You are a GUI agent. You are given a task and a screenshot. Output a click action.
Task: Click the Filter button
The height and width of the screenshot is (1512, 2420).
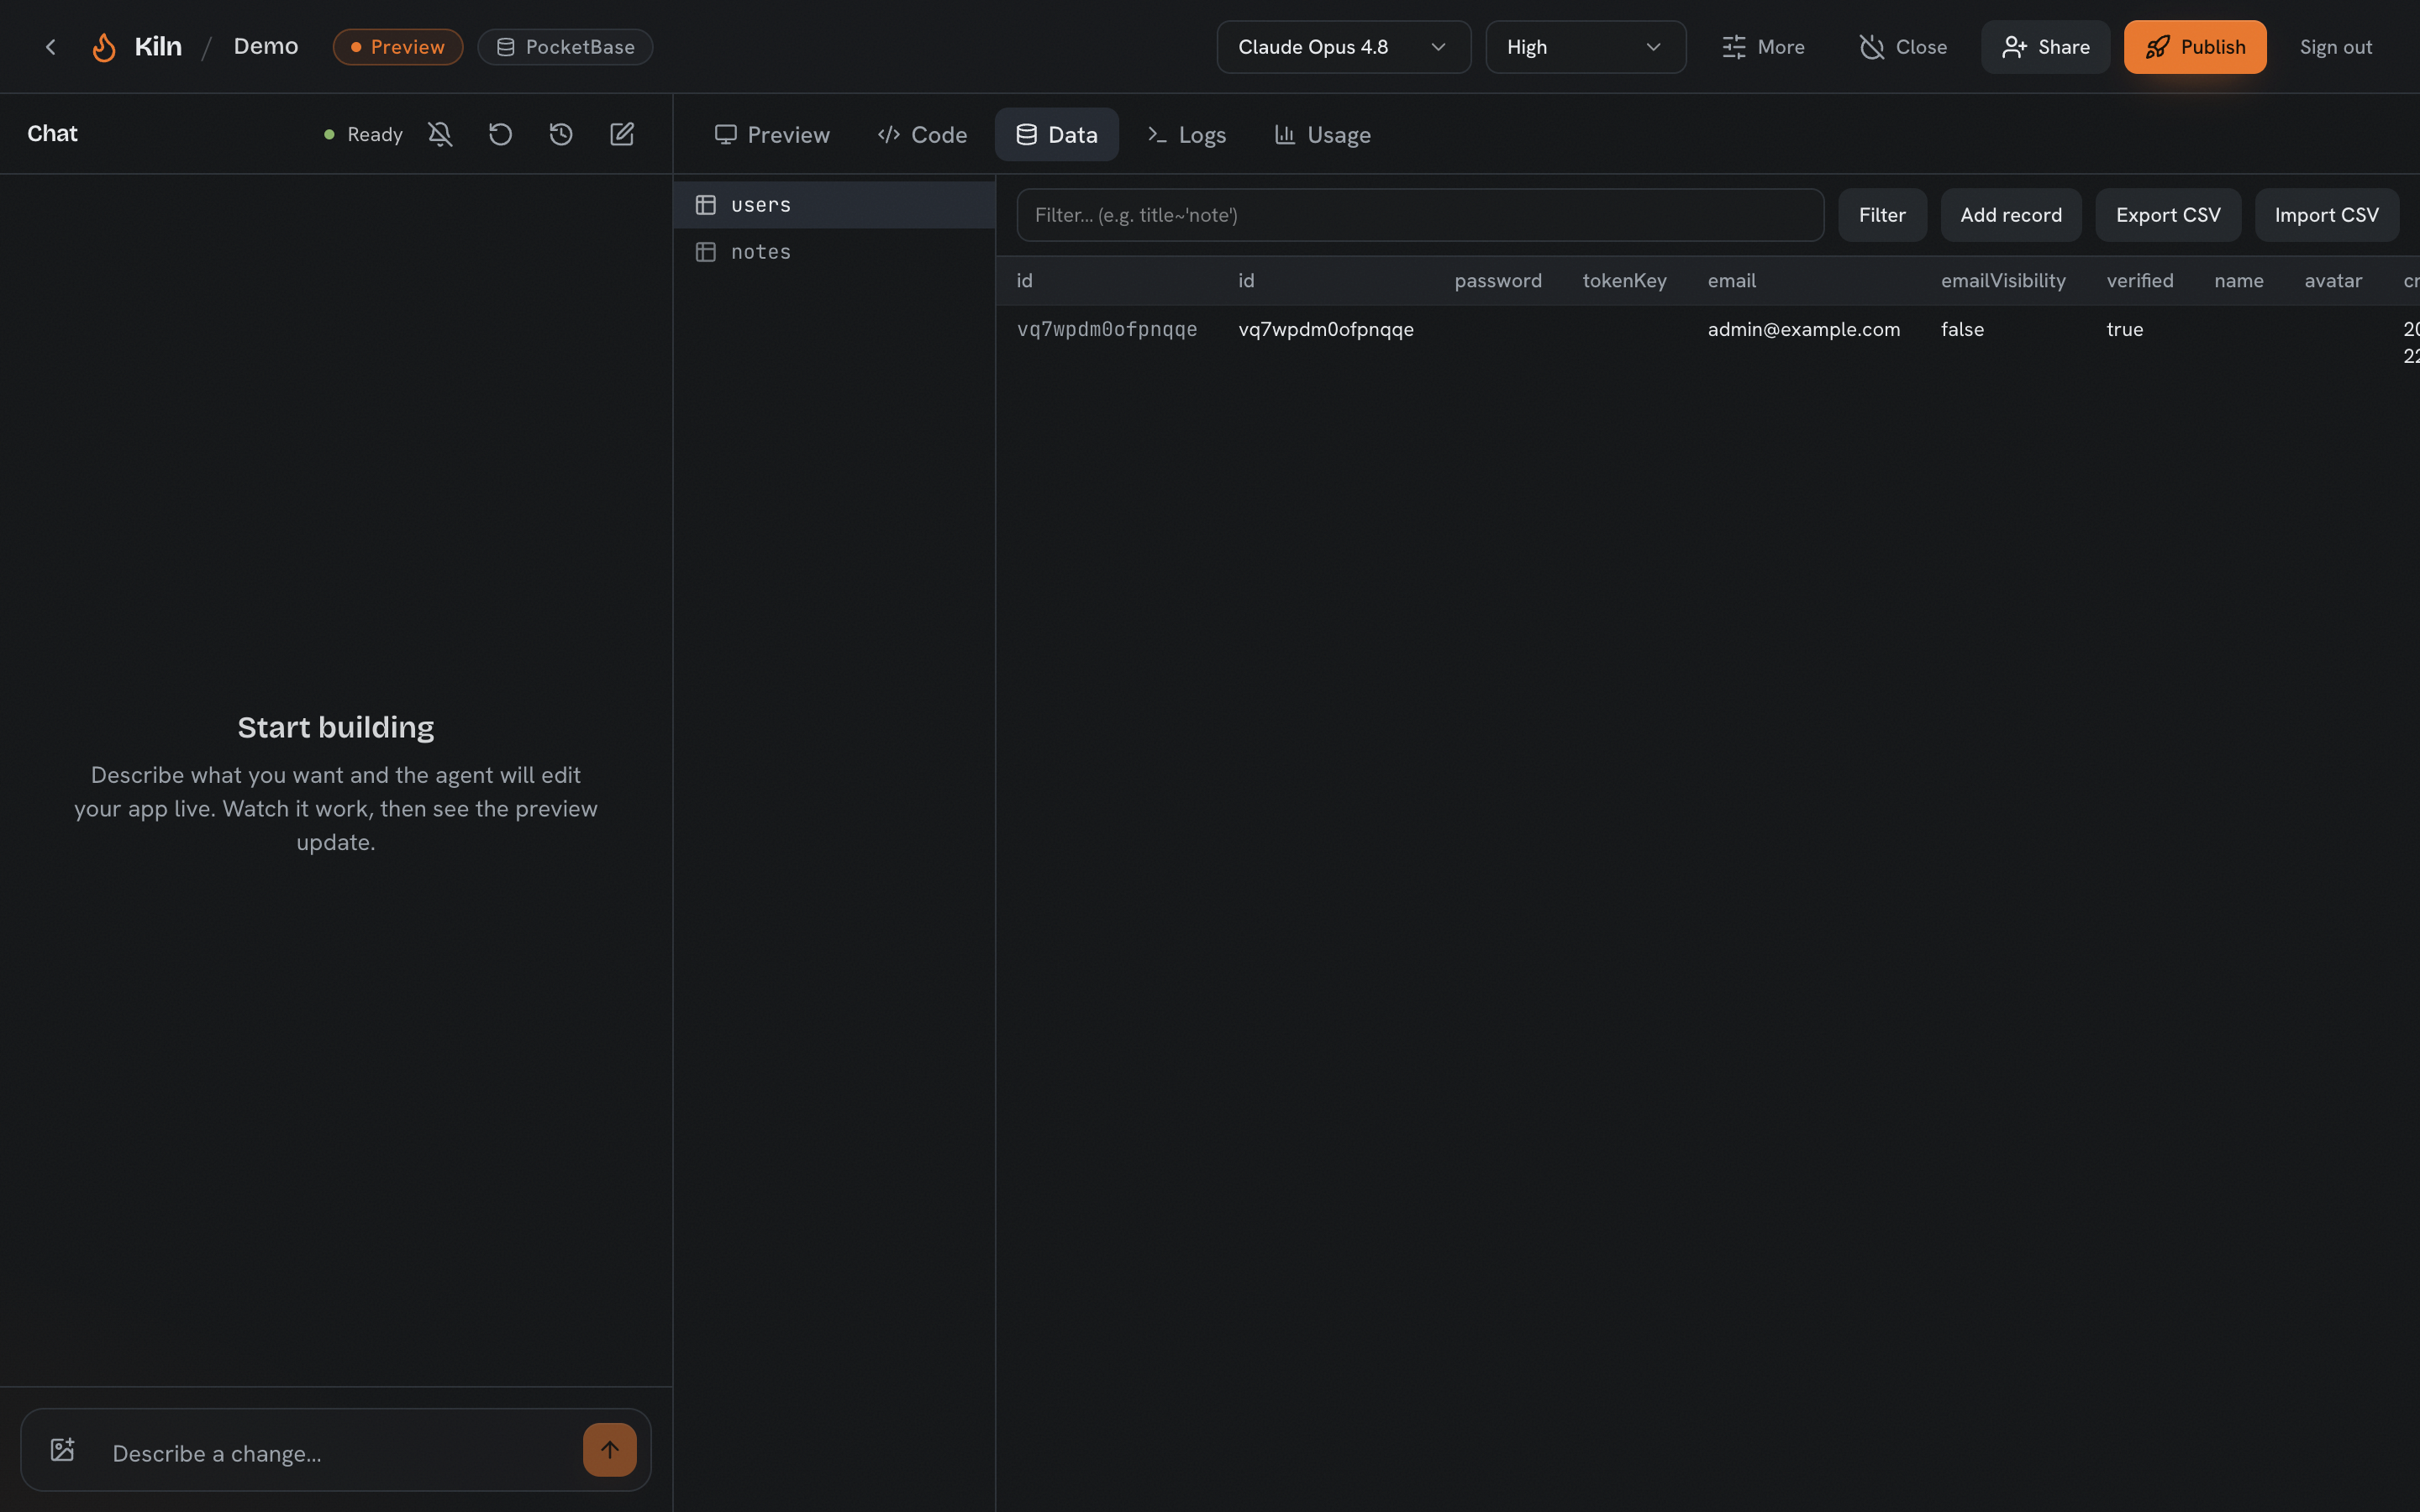1882,215
